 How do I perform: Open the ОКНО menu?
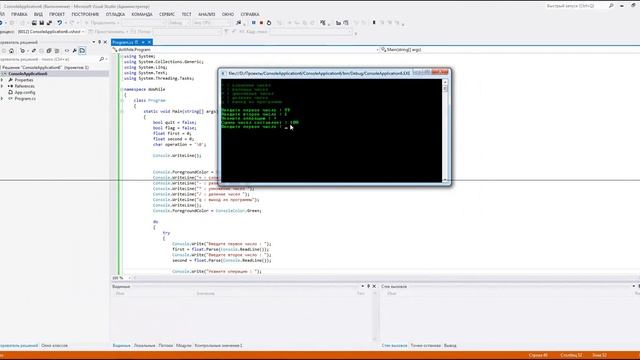228,14
